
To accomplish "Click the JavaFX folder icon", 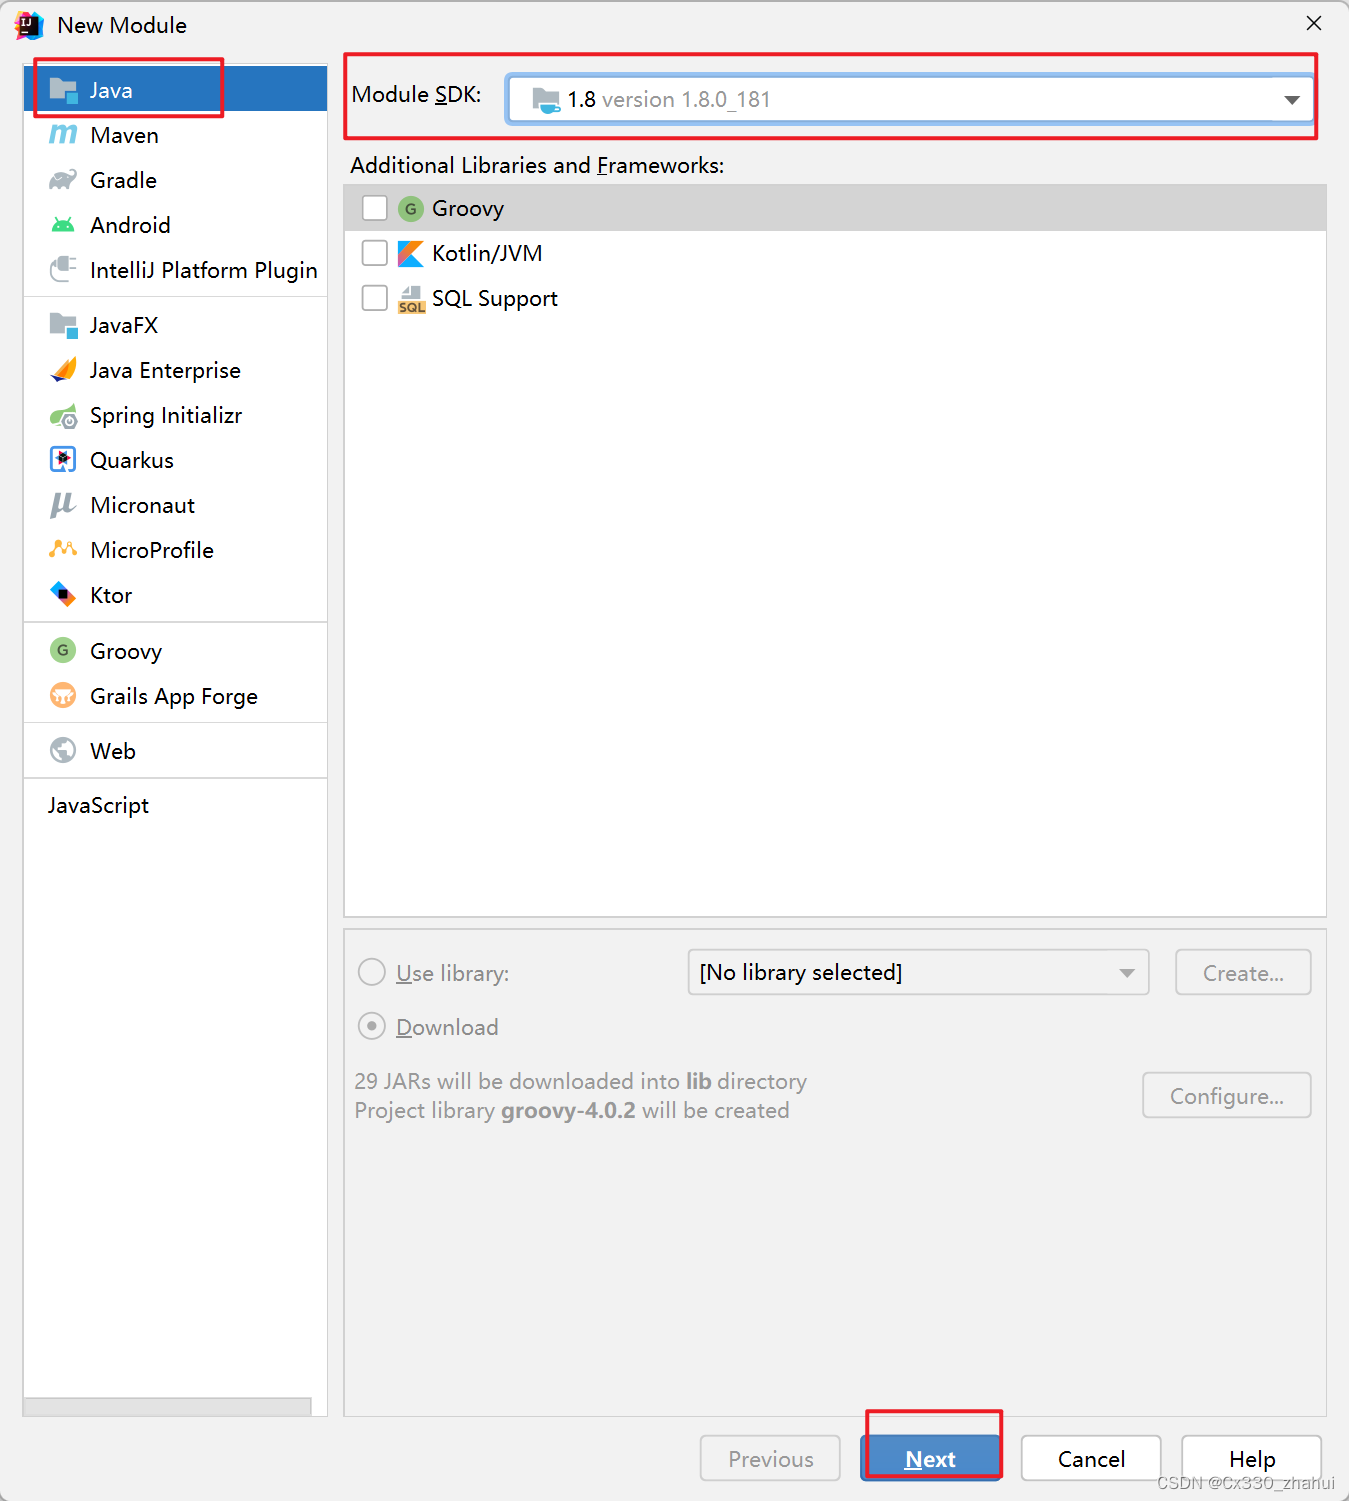I will tap(63, 325).
